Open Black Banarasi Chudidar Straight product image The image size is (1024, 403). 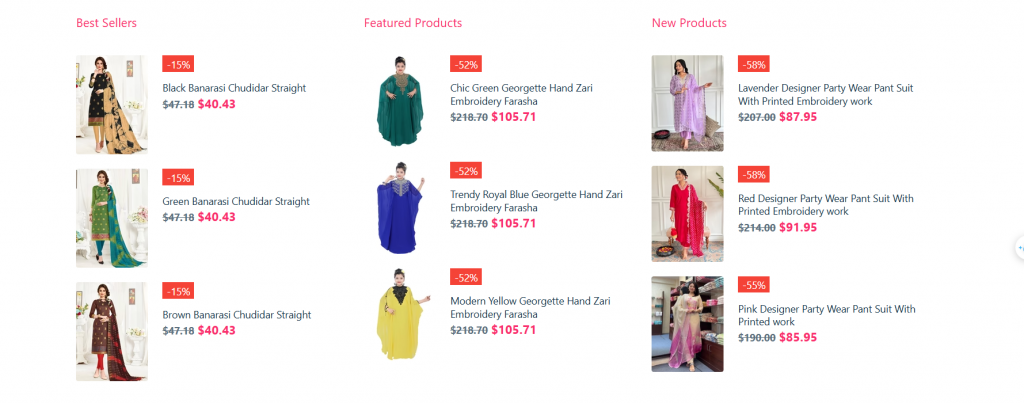click(112, 105)
